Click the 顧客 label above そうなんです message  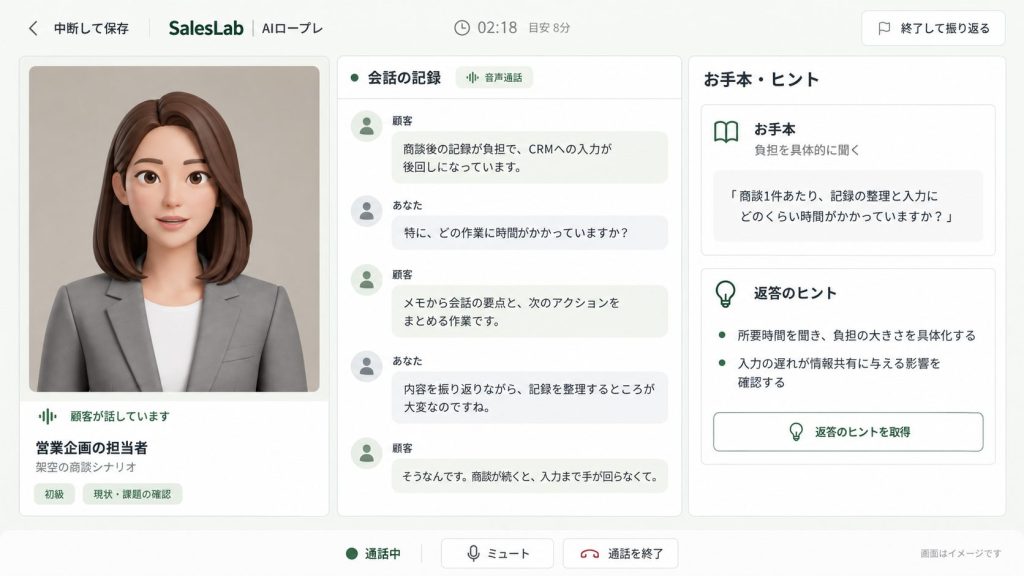tap(402, 448)
